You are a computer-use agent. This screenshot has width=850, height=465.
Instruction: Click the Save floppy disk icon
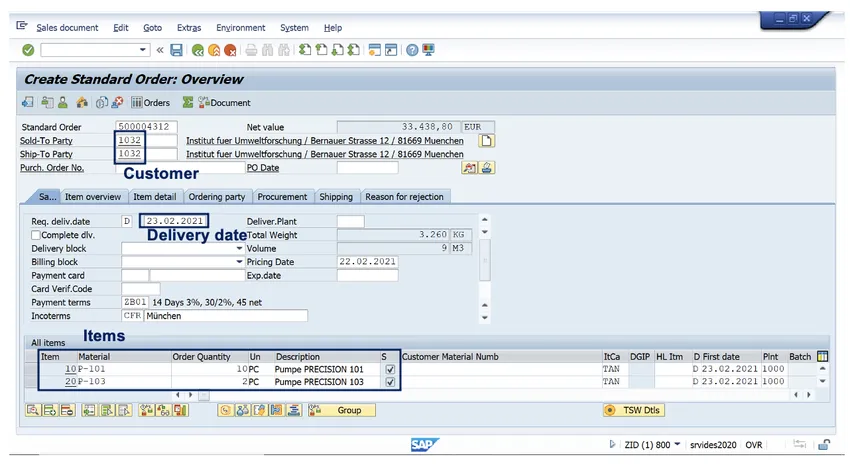pos(176,50)
